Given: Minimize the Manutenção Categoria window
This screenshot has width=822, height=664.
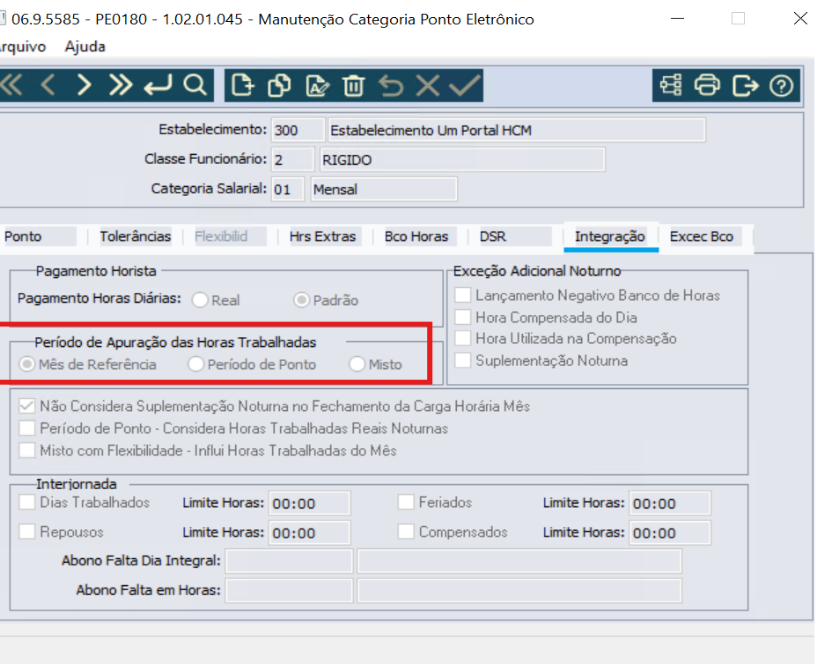Looking at the screenshot, I should (x=677, y=18).
